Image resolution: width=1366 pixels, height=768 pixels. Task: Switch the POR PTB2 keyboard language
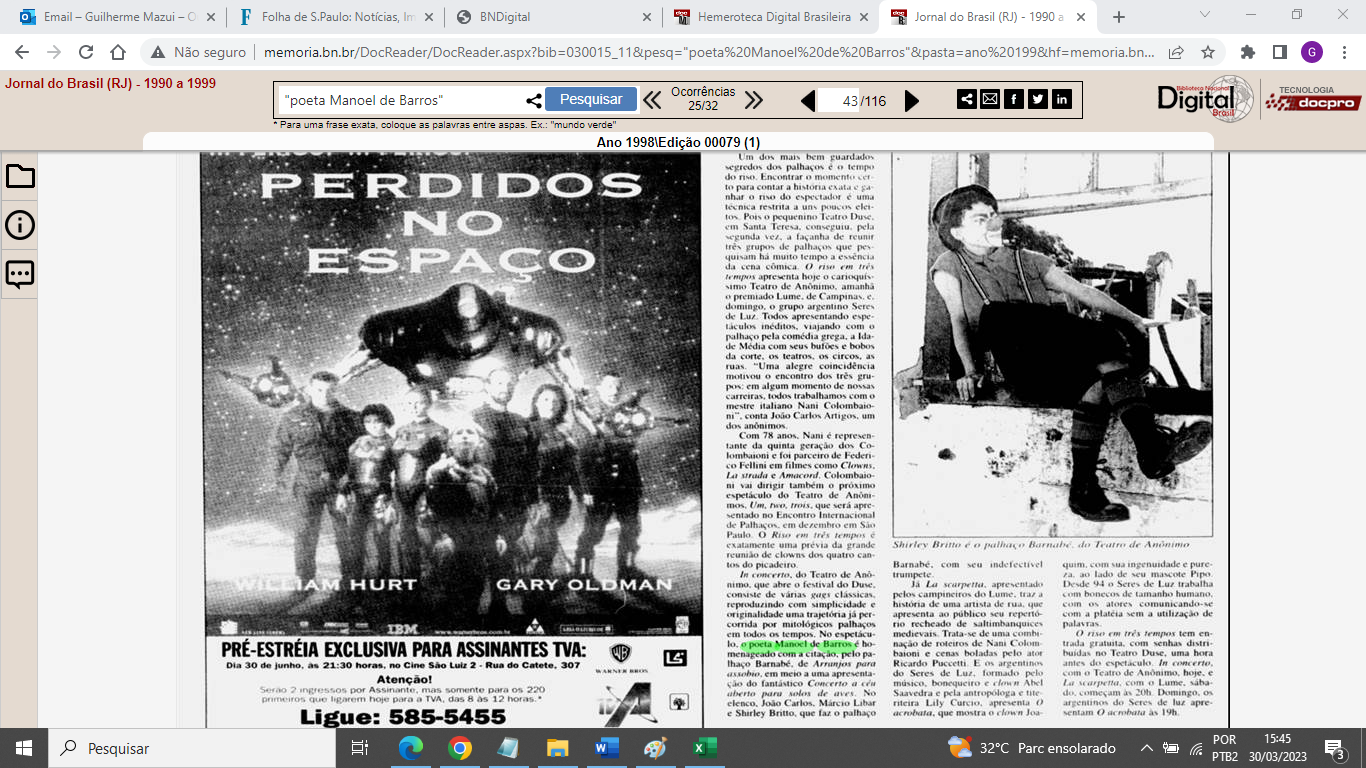click(1224, 748)
